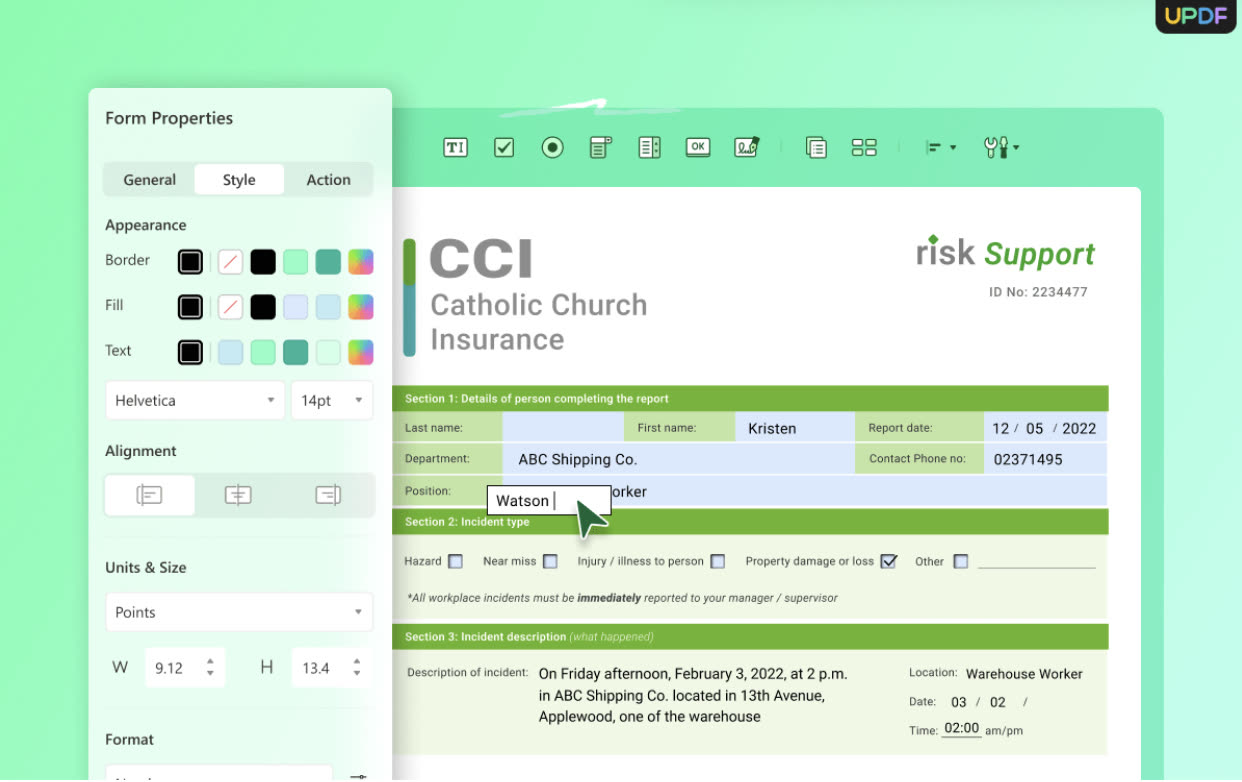Click the Time field showing 02:00
1242x782 pixels.
click(x=961, y=729)
